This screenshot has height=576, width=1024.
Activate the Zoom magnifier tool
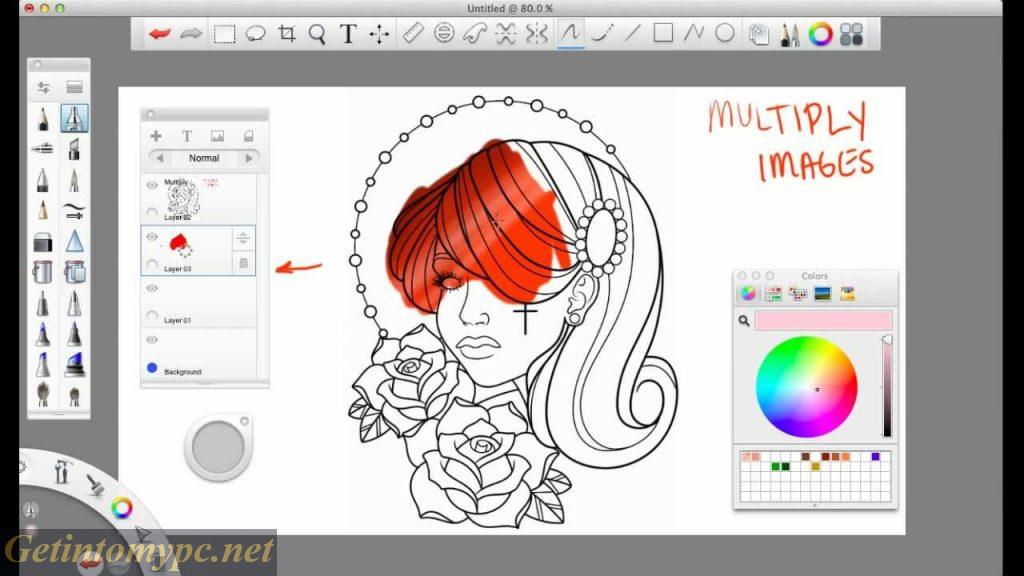tap(317, 34)
